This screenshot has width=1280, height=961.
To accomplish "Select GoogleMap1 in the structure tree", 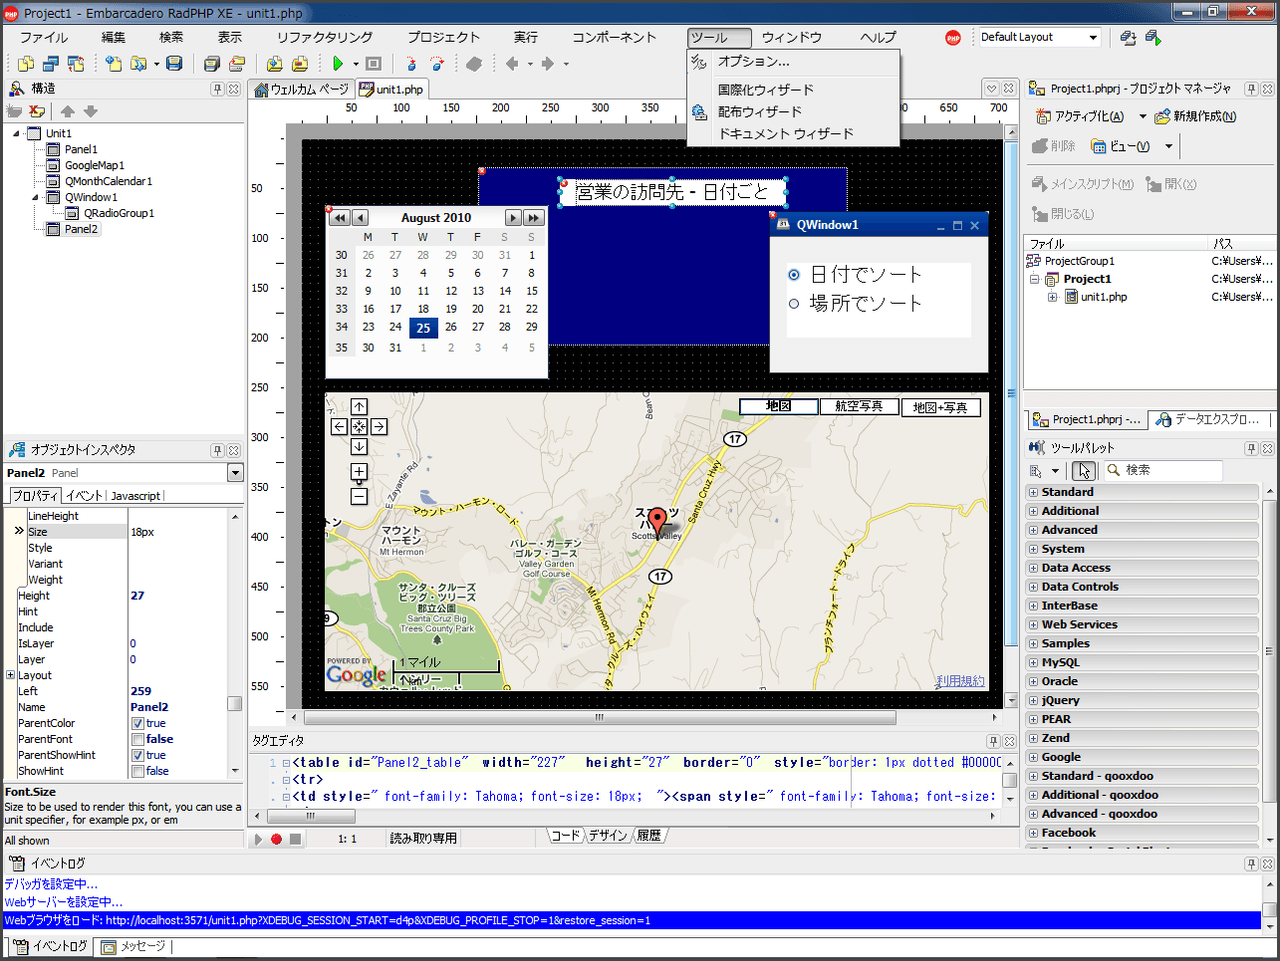I will tap(95, 166).
